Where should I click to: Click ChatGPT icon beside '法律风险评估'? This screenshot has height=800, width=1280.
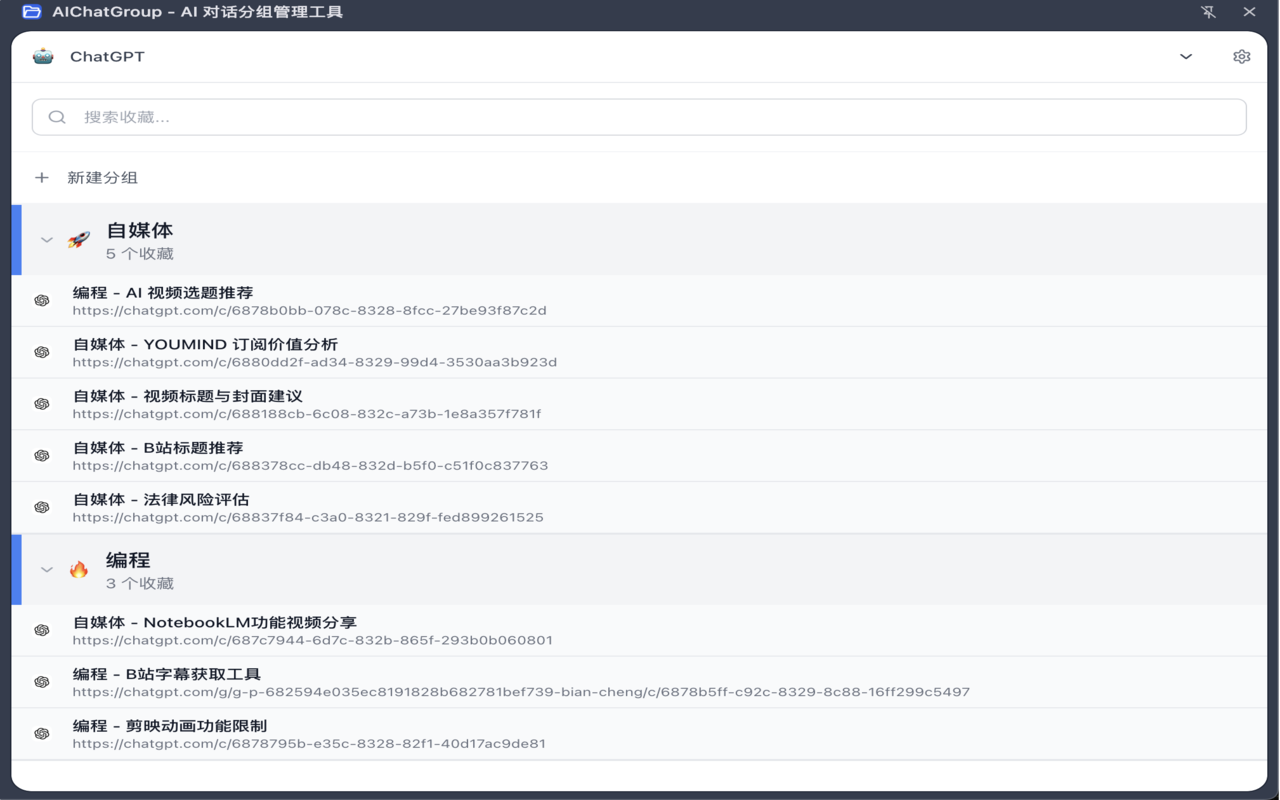point(42,508)
